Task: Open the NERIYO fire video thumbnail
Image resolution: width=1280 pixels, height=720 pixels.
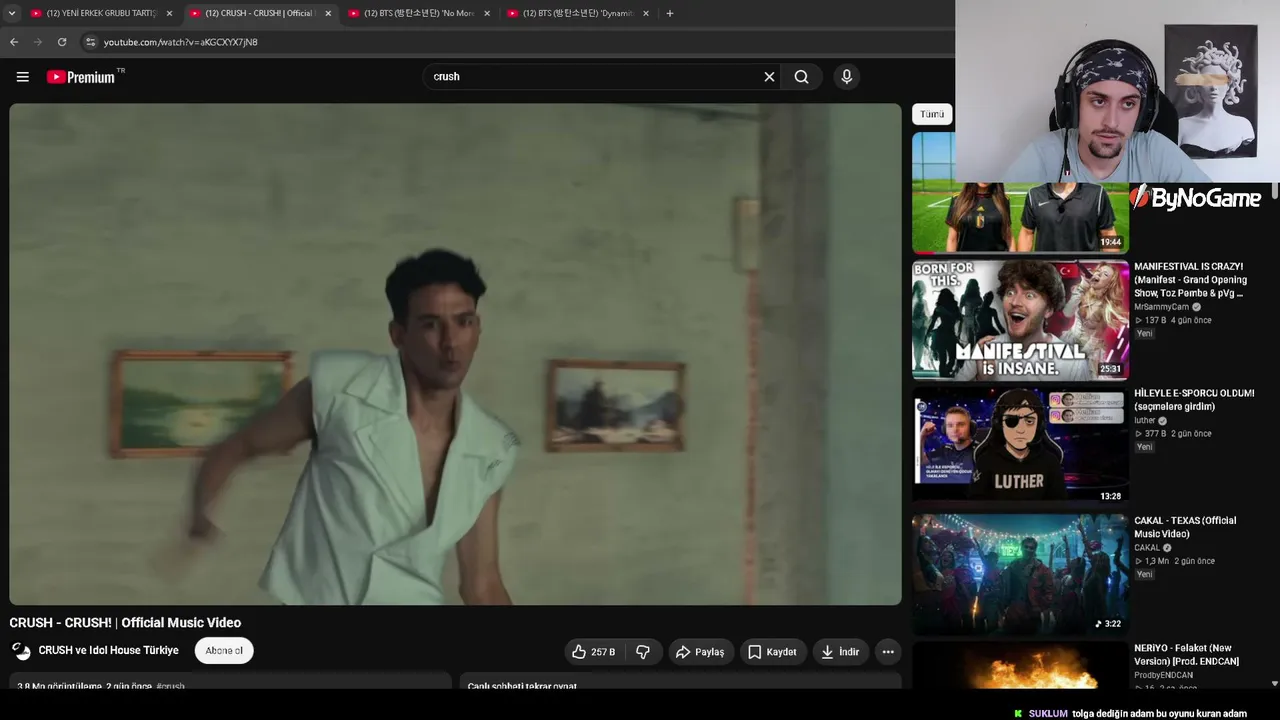Action: pos(1020,665)
